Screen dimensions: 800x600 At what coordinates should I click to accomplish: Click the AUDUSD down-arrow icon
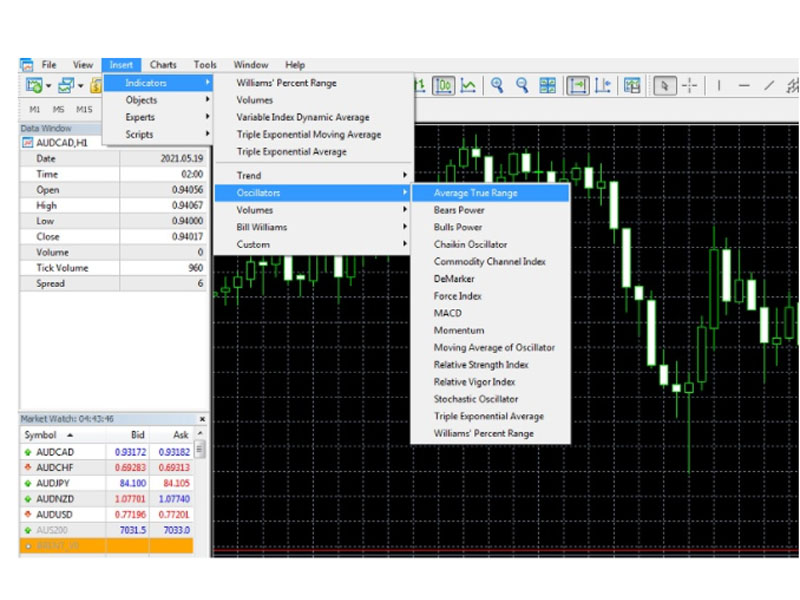click(28, 514)
